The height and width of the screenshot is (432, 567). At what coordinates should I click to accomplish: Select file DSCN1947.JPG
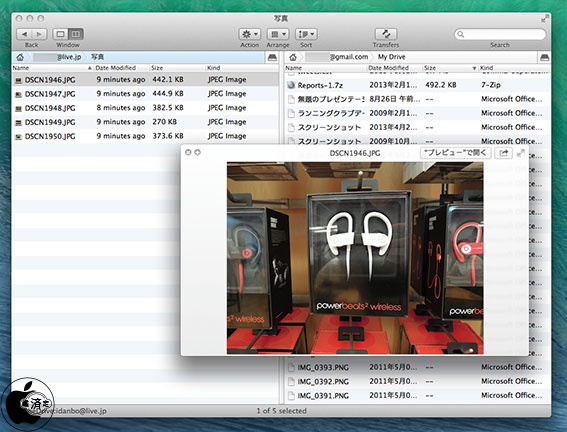tap(145, 94)
